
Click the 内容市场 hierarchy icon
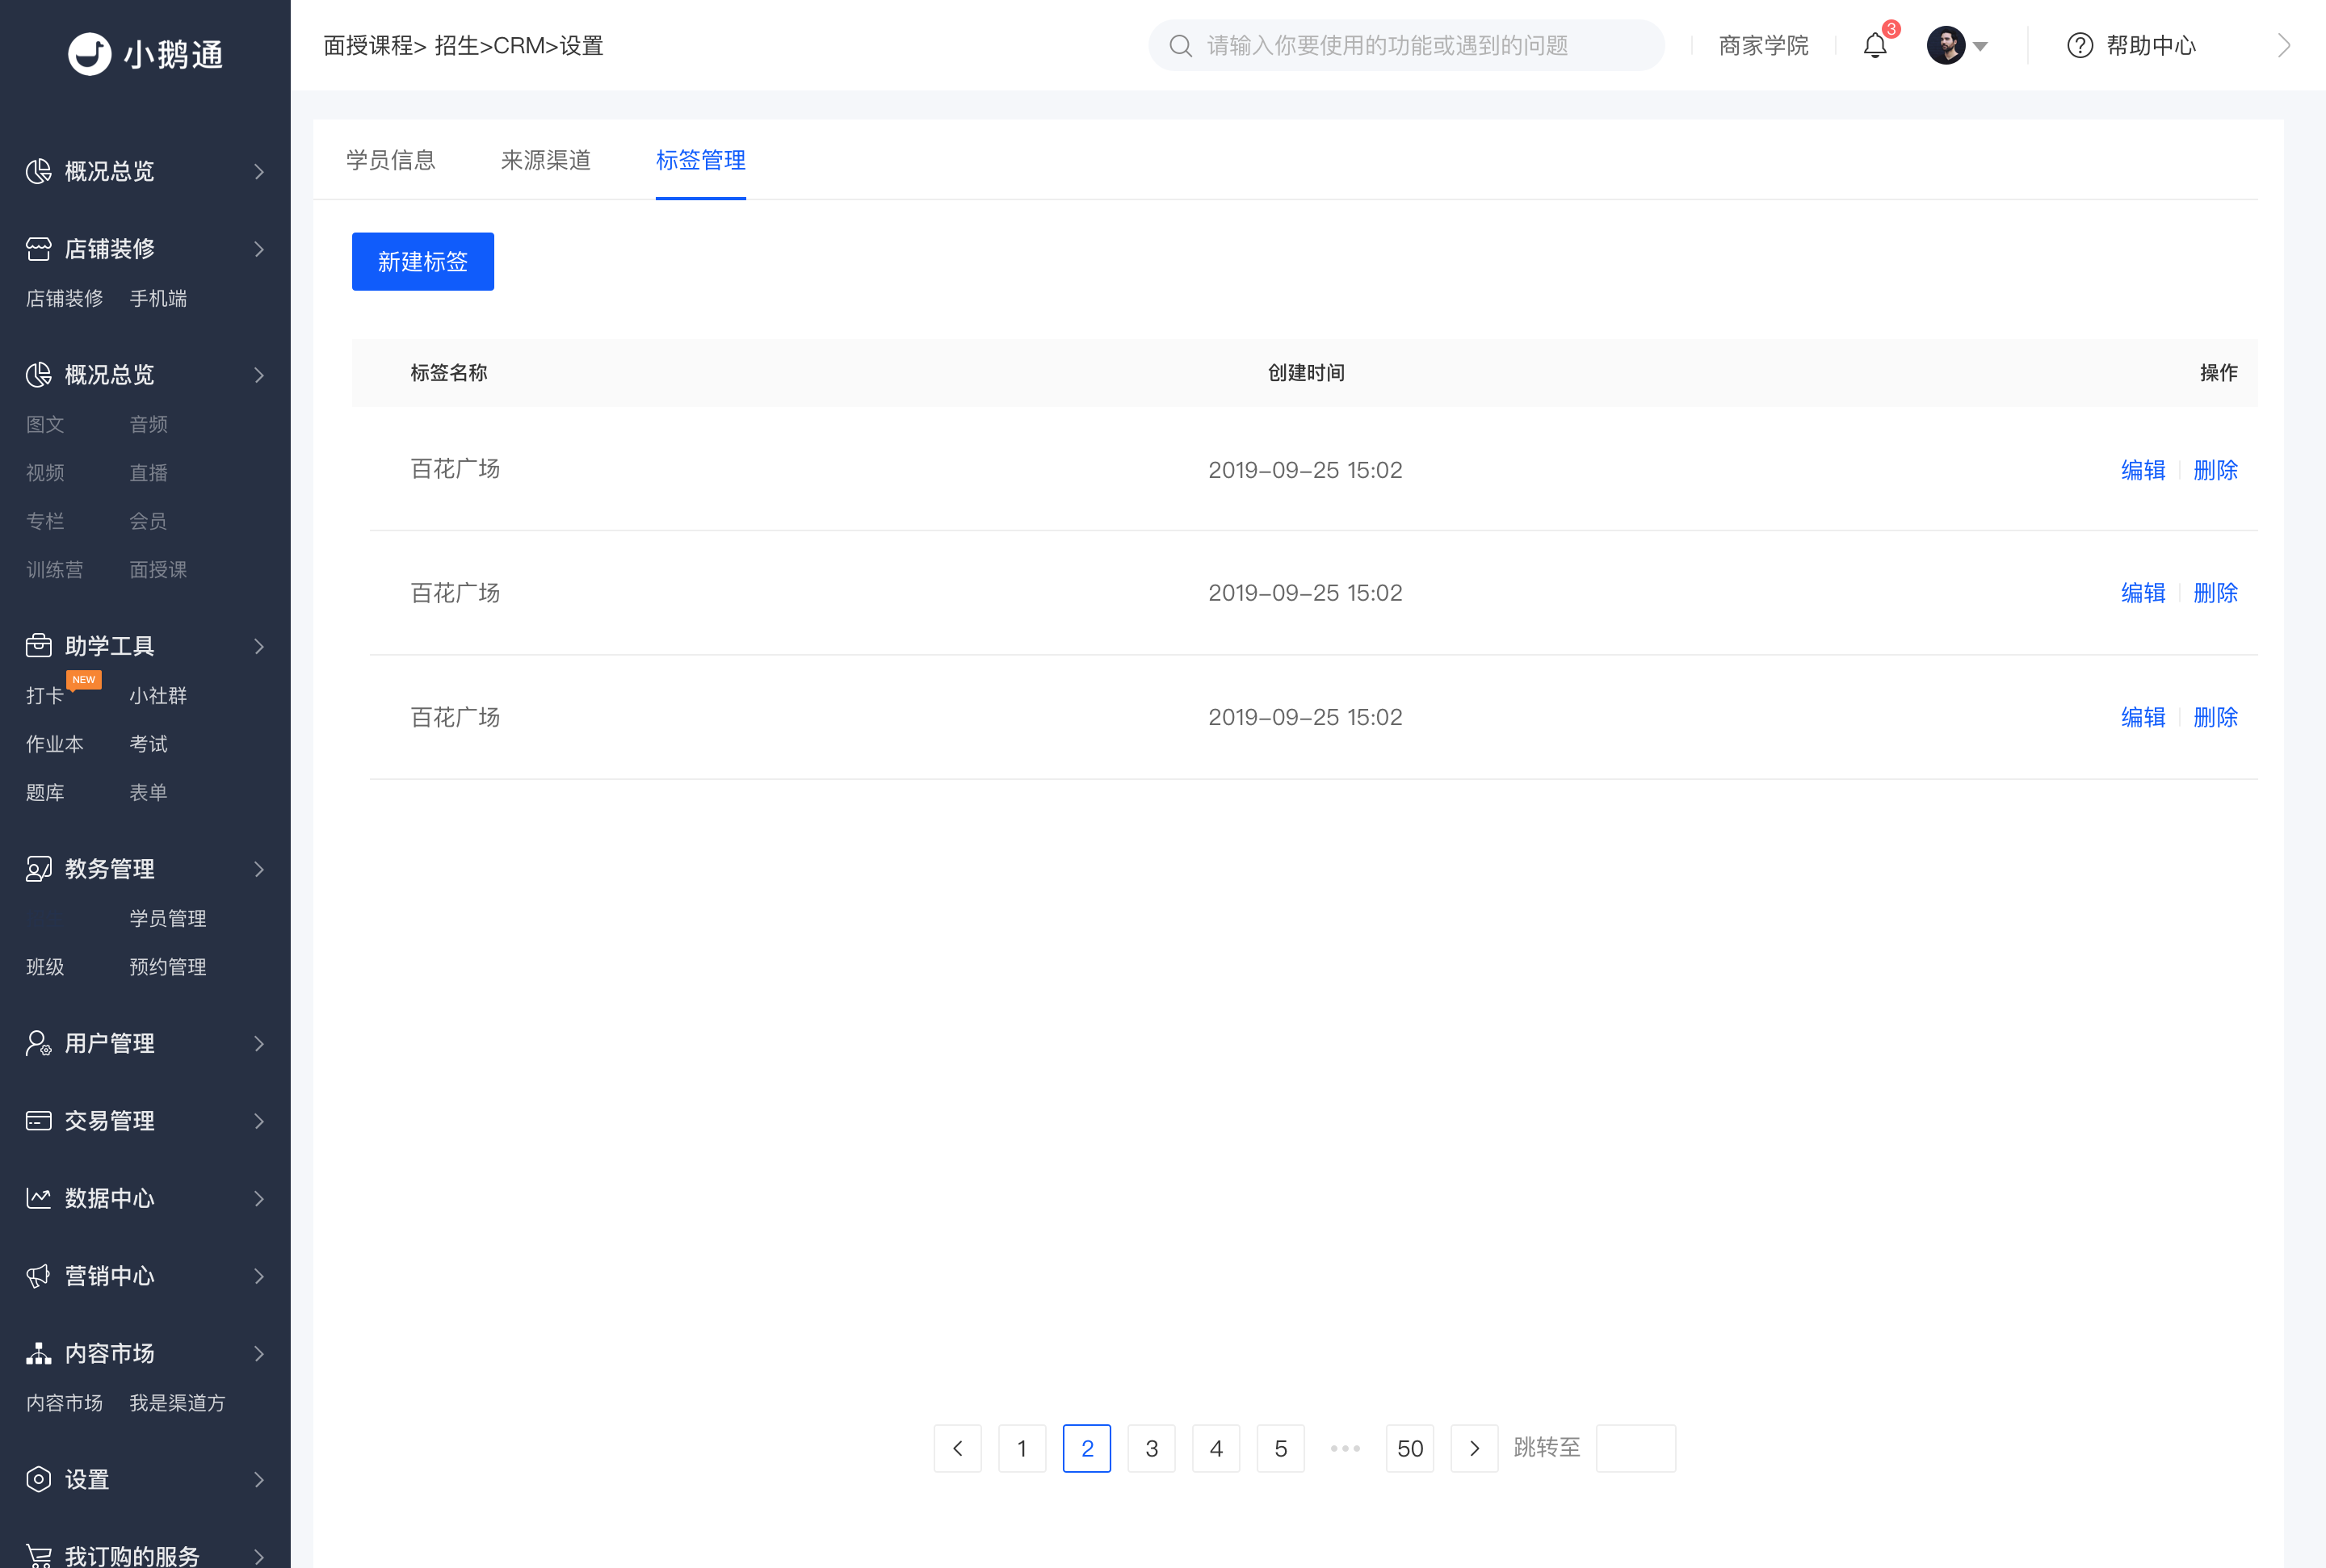[x=38, y=1353]
